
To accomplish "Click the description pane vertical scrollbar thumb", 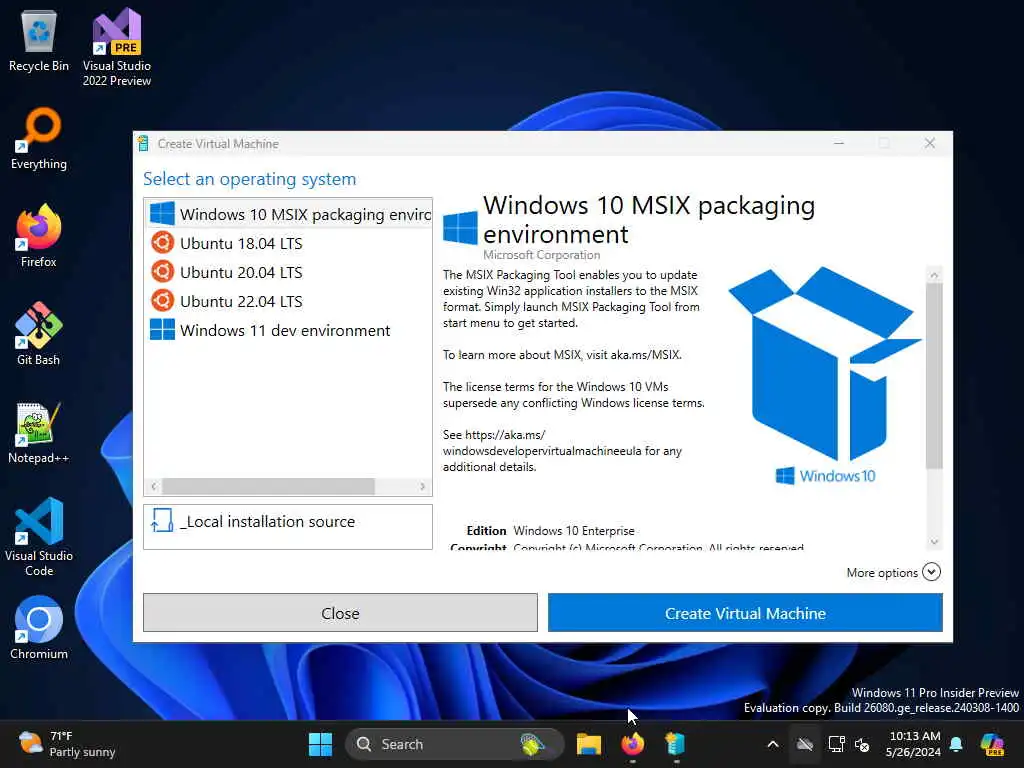I will pyautogui.click(x=934, y=376).
